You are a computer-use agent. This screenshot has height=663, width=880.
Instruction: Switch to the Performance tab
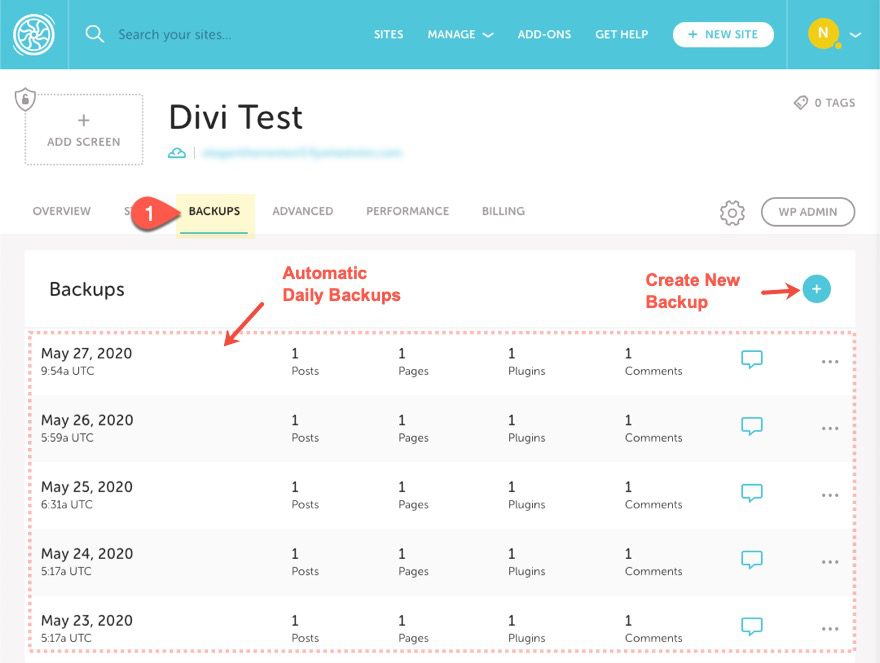[x=407, y=211]
